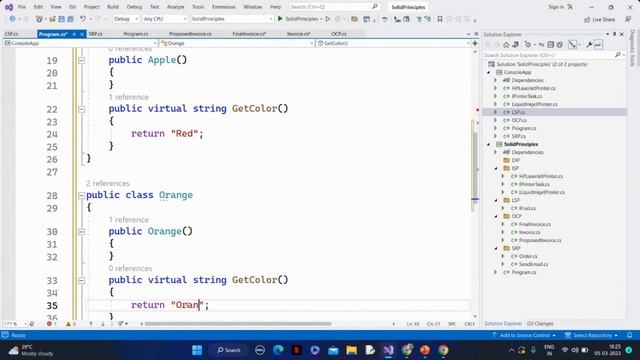Open the Debug menu
Viewport: 640px width, 360px height.
point(134,7)
